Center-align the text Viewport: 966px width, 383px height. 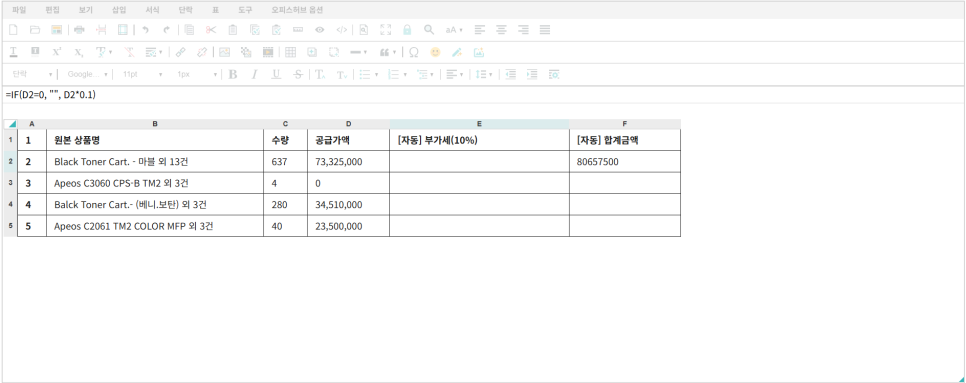coord(502,30)
